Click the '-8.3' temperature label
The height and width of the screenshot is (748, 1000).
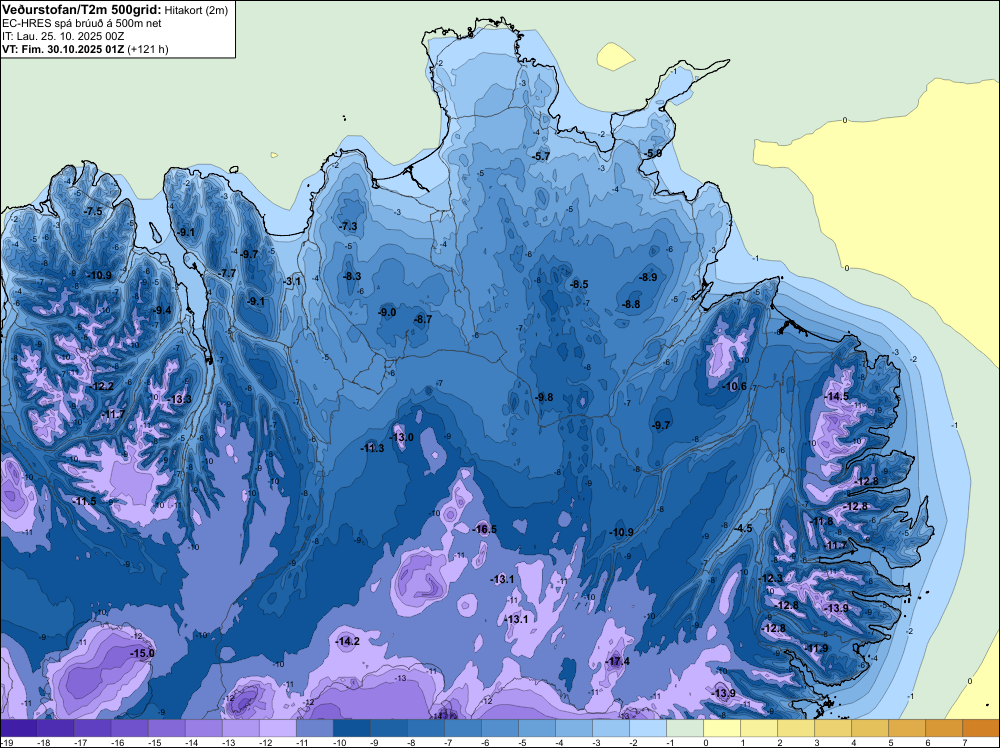pyautogui.click(x=352, y=276)
